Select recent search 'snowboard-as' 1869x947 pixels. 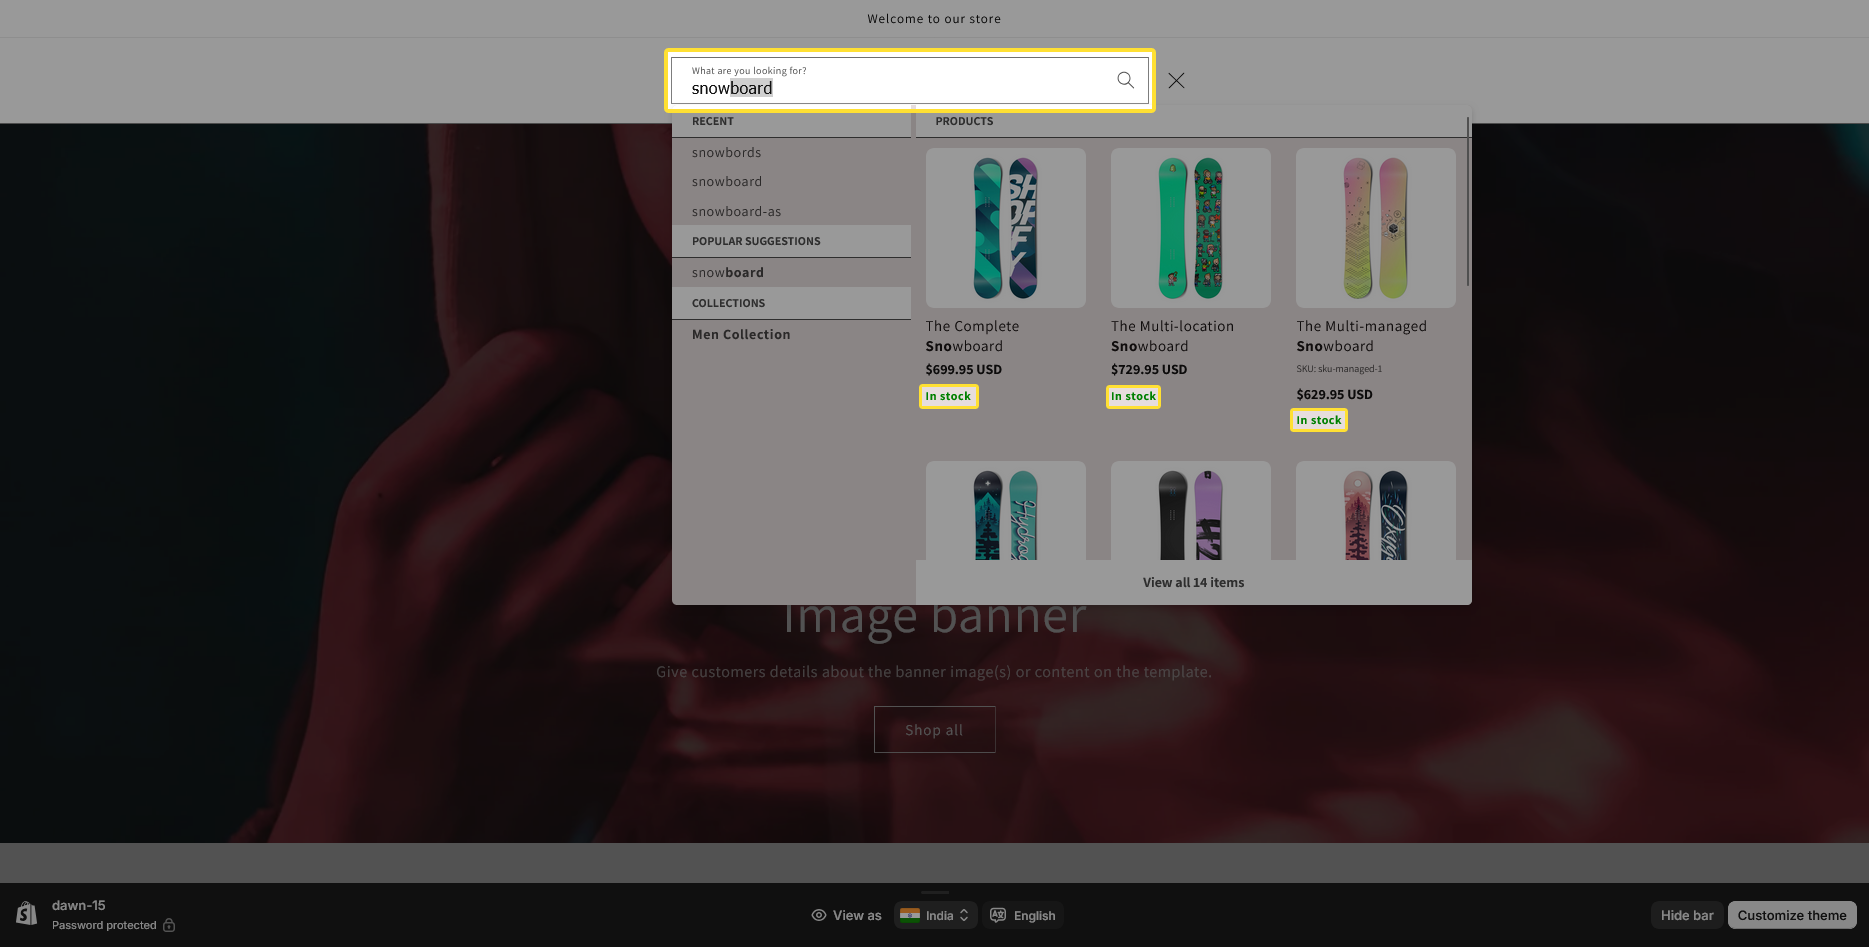coord(736,212)
